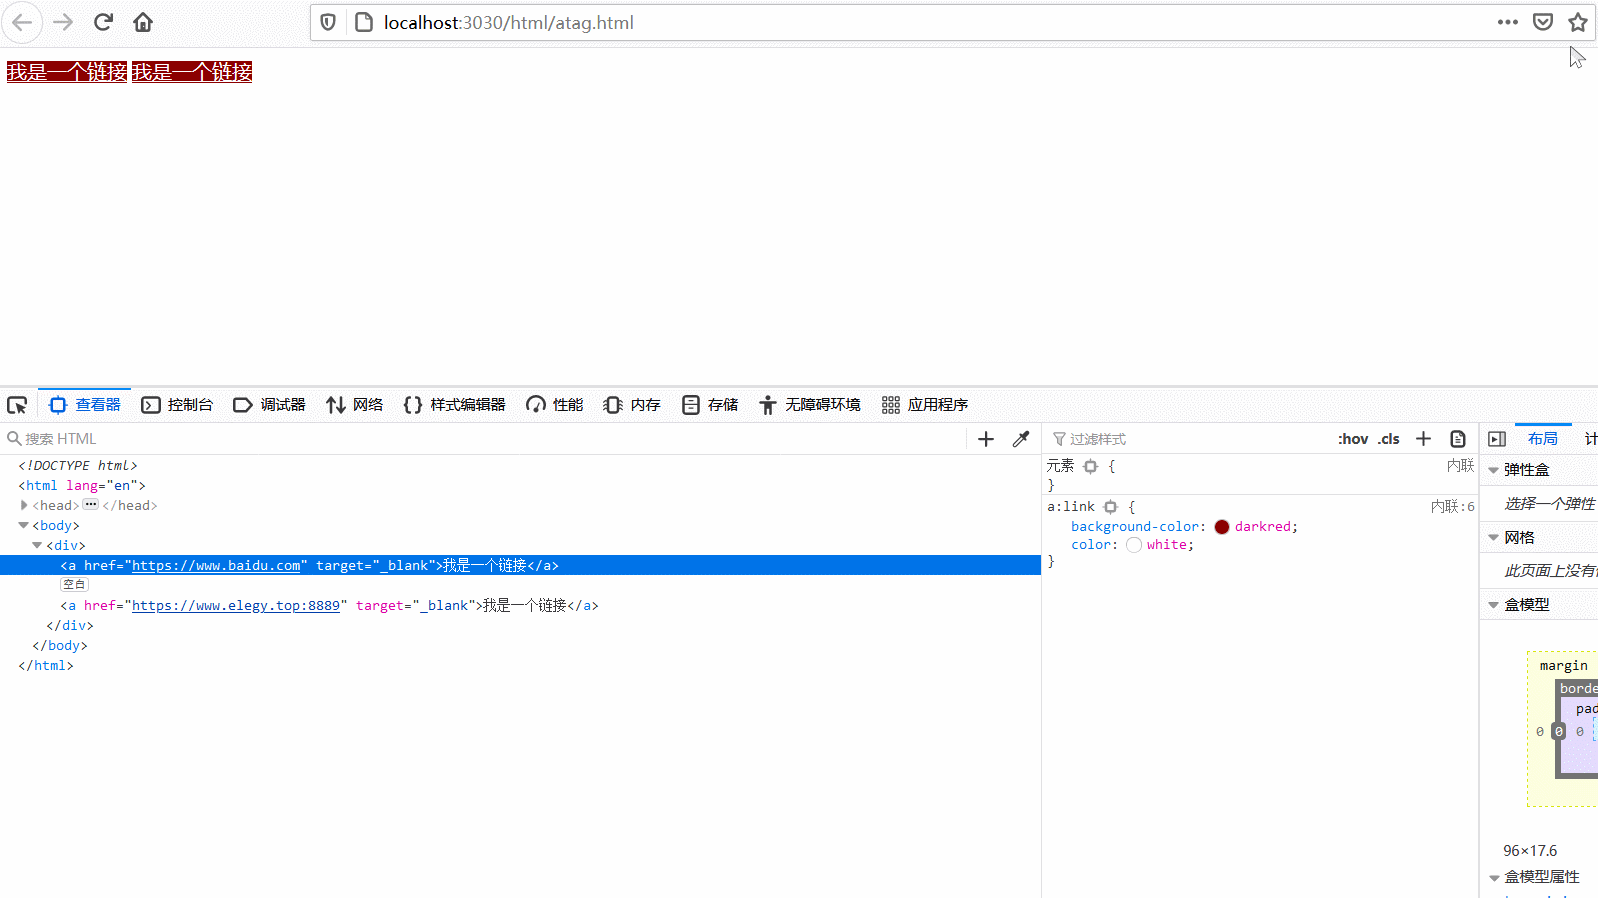Click the selector highlighter icon beside a:link

tap(1110, 507)
